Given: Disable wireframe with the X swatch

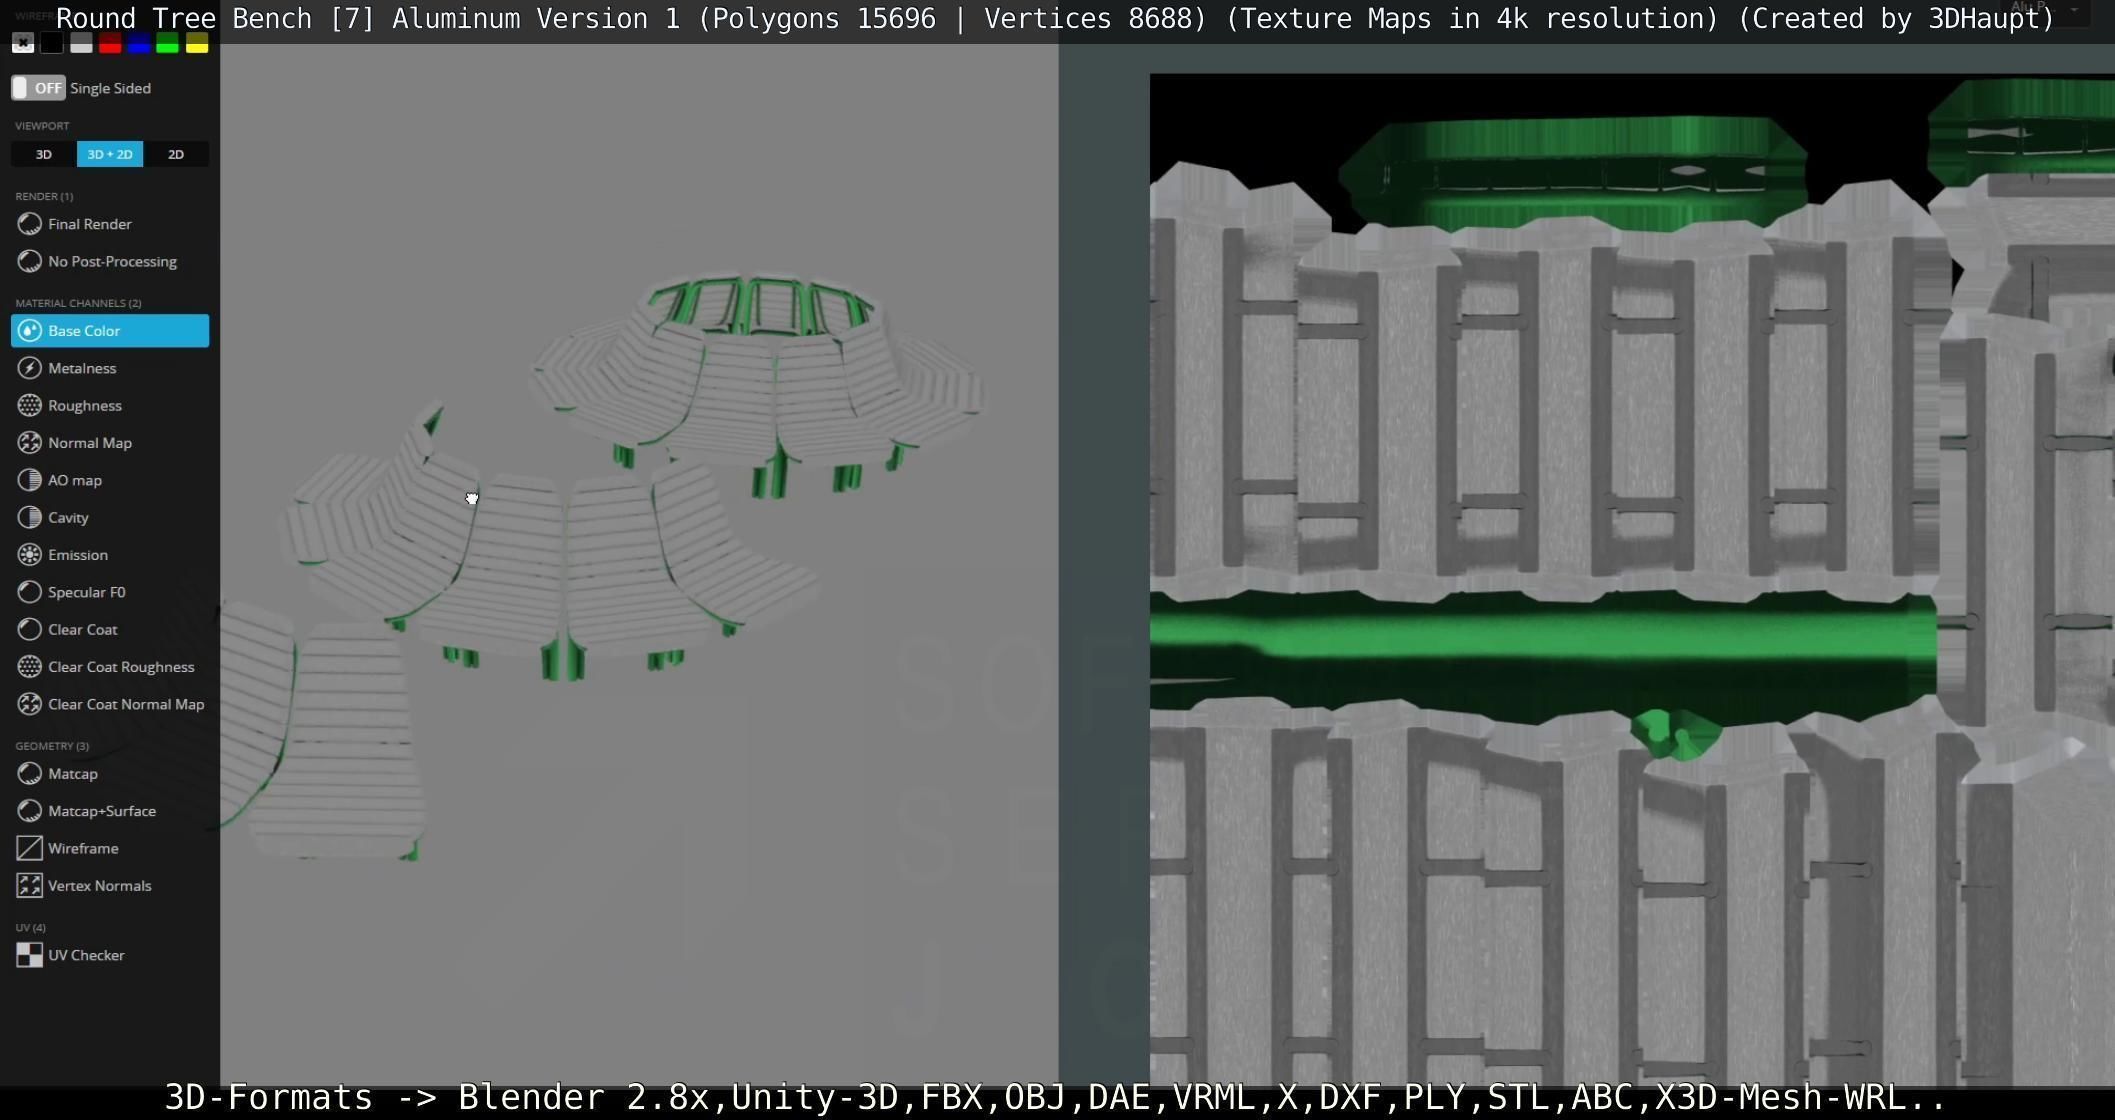Looking at the screenshot, I should (23, 43).
